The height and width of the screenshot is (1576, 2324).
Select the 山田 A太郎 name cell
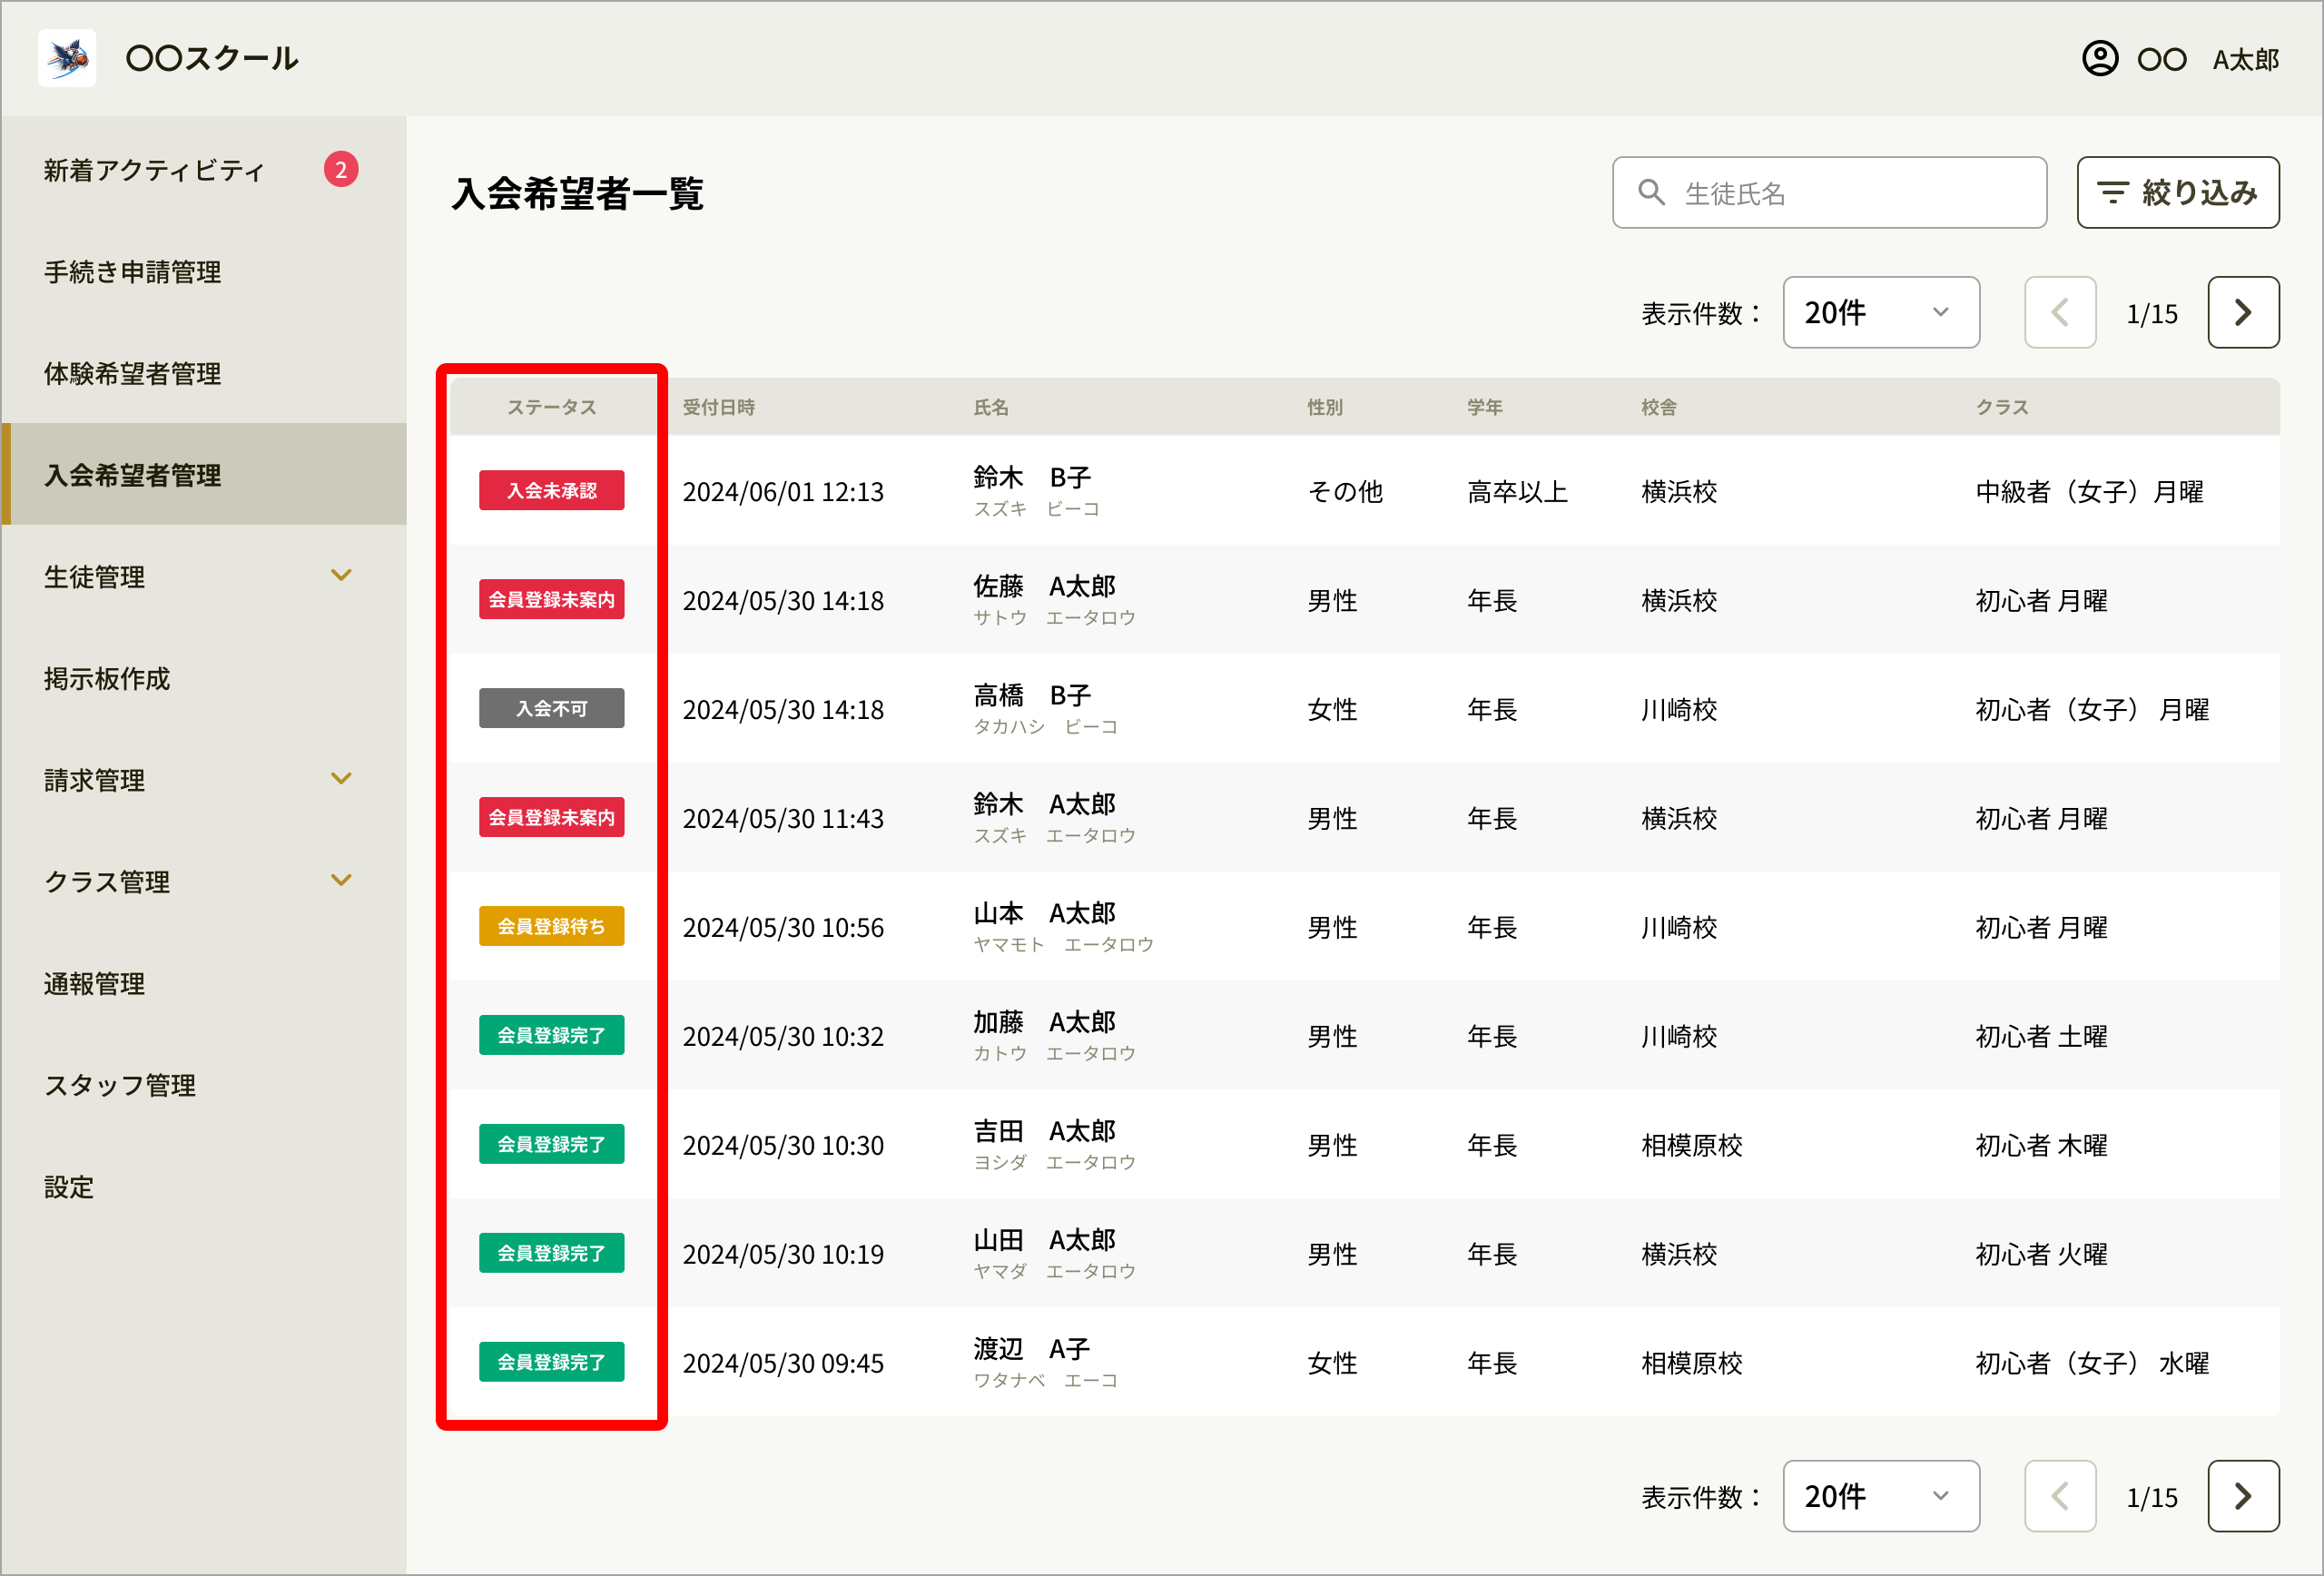1054,1254
